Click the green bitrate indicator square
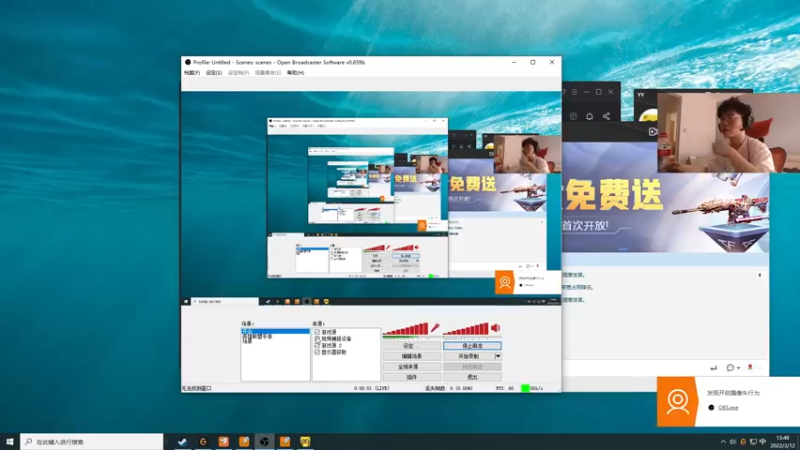800x450 pixels. (x=525, y=388)
